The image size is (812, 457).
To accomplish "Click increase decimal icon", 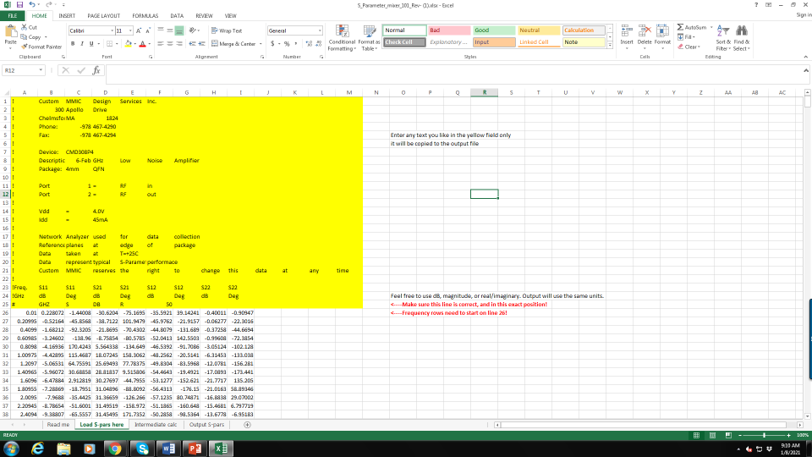I will 309,44.
